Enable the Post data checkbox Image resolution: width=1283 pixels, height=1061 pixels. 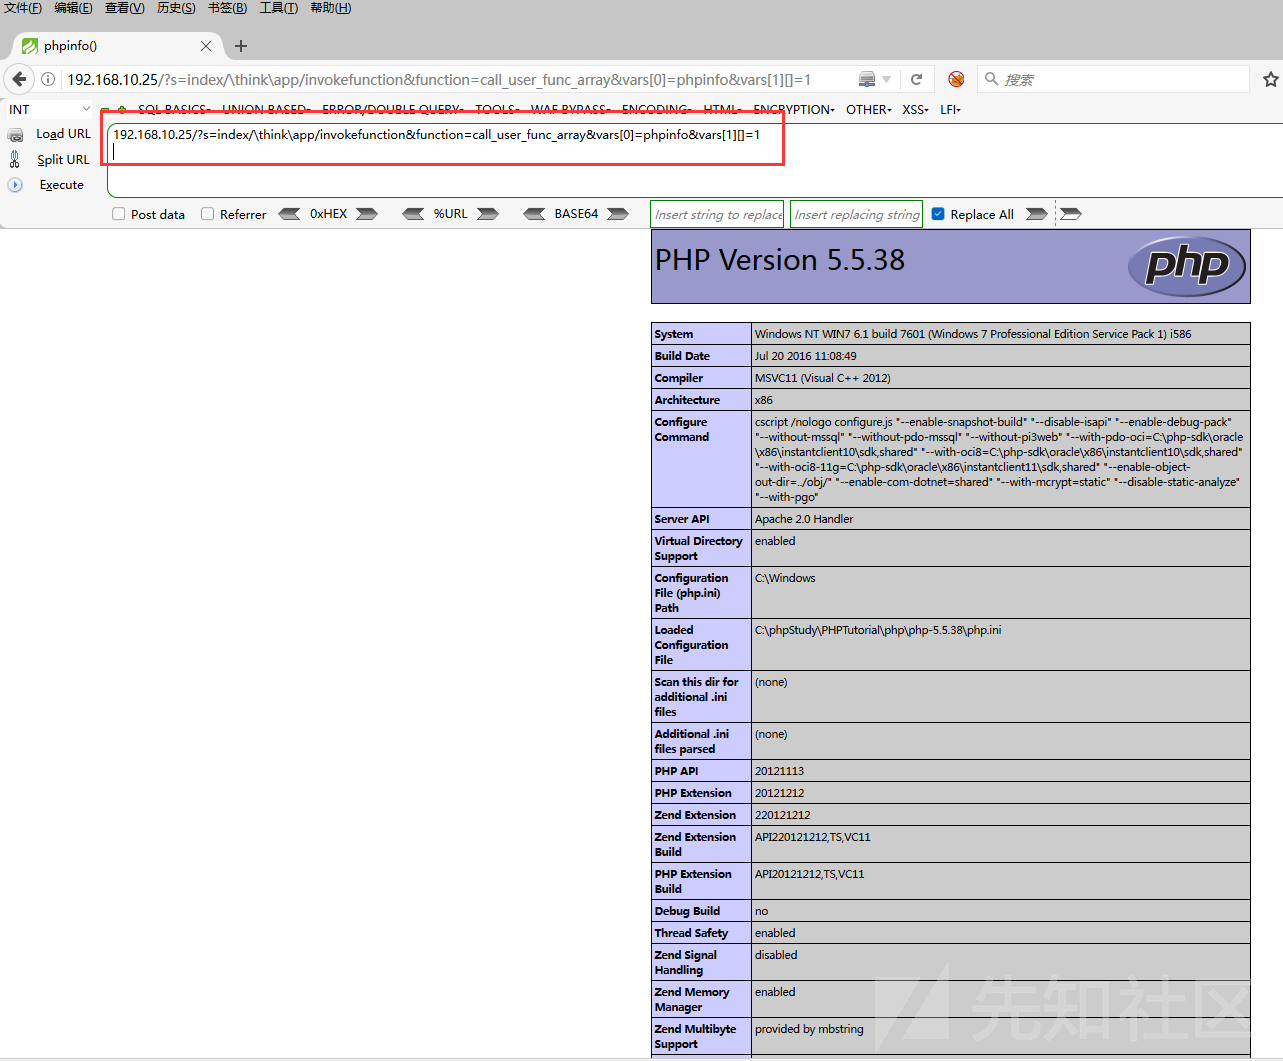point(119,214)
